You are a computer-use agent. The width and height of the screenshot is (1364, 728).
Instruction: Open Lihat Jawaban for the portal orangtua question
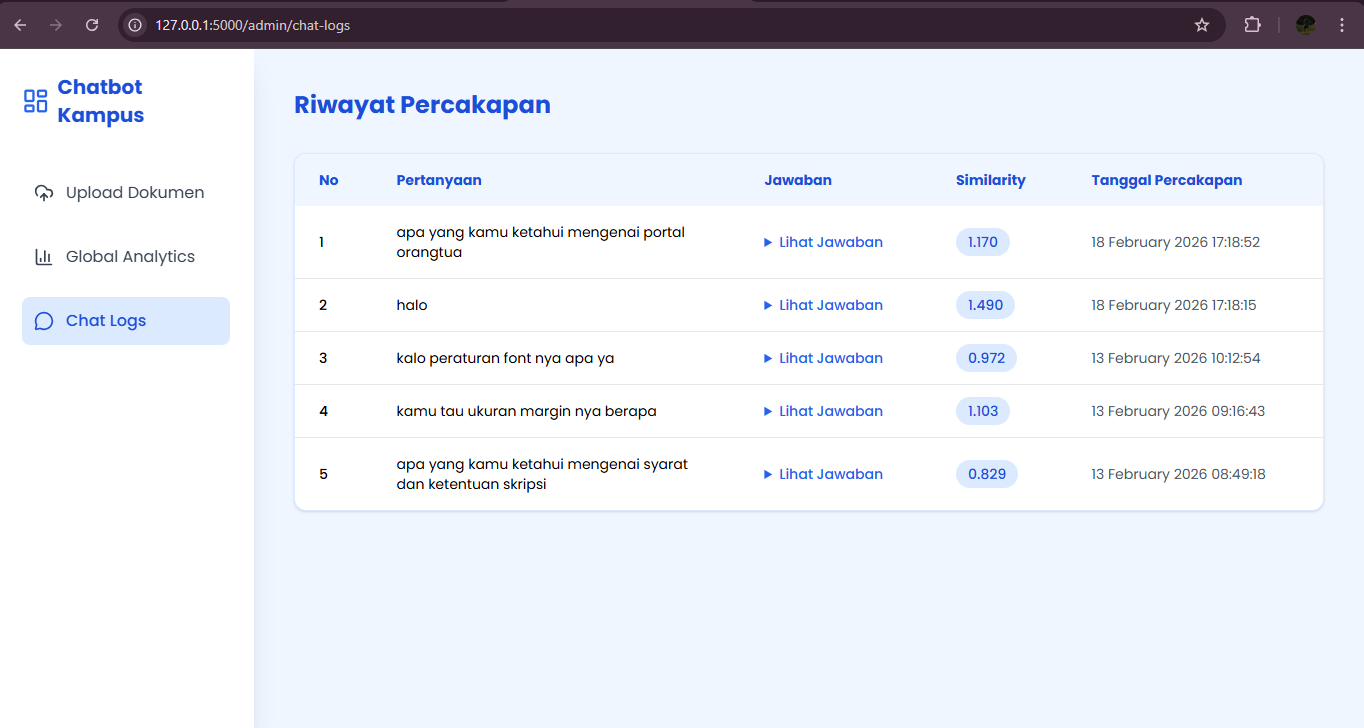pos(822,242)
